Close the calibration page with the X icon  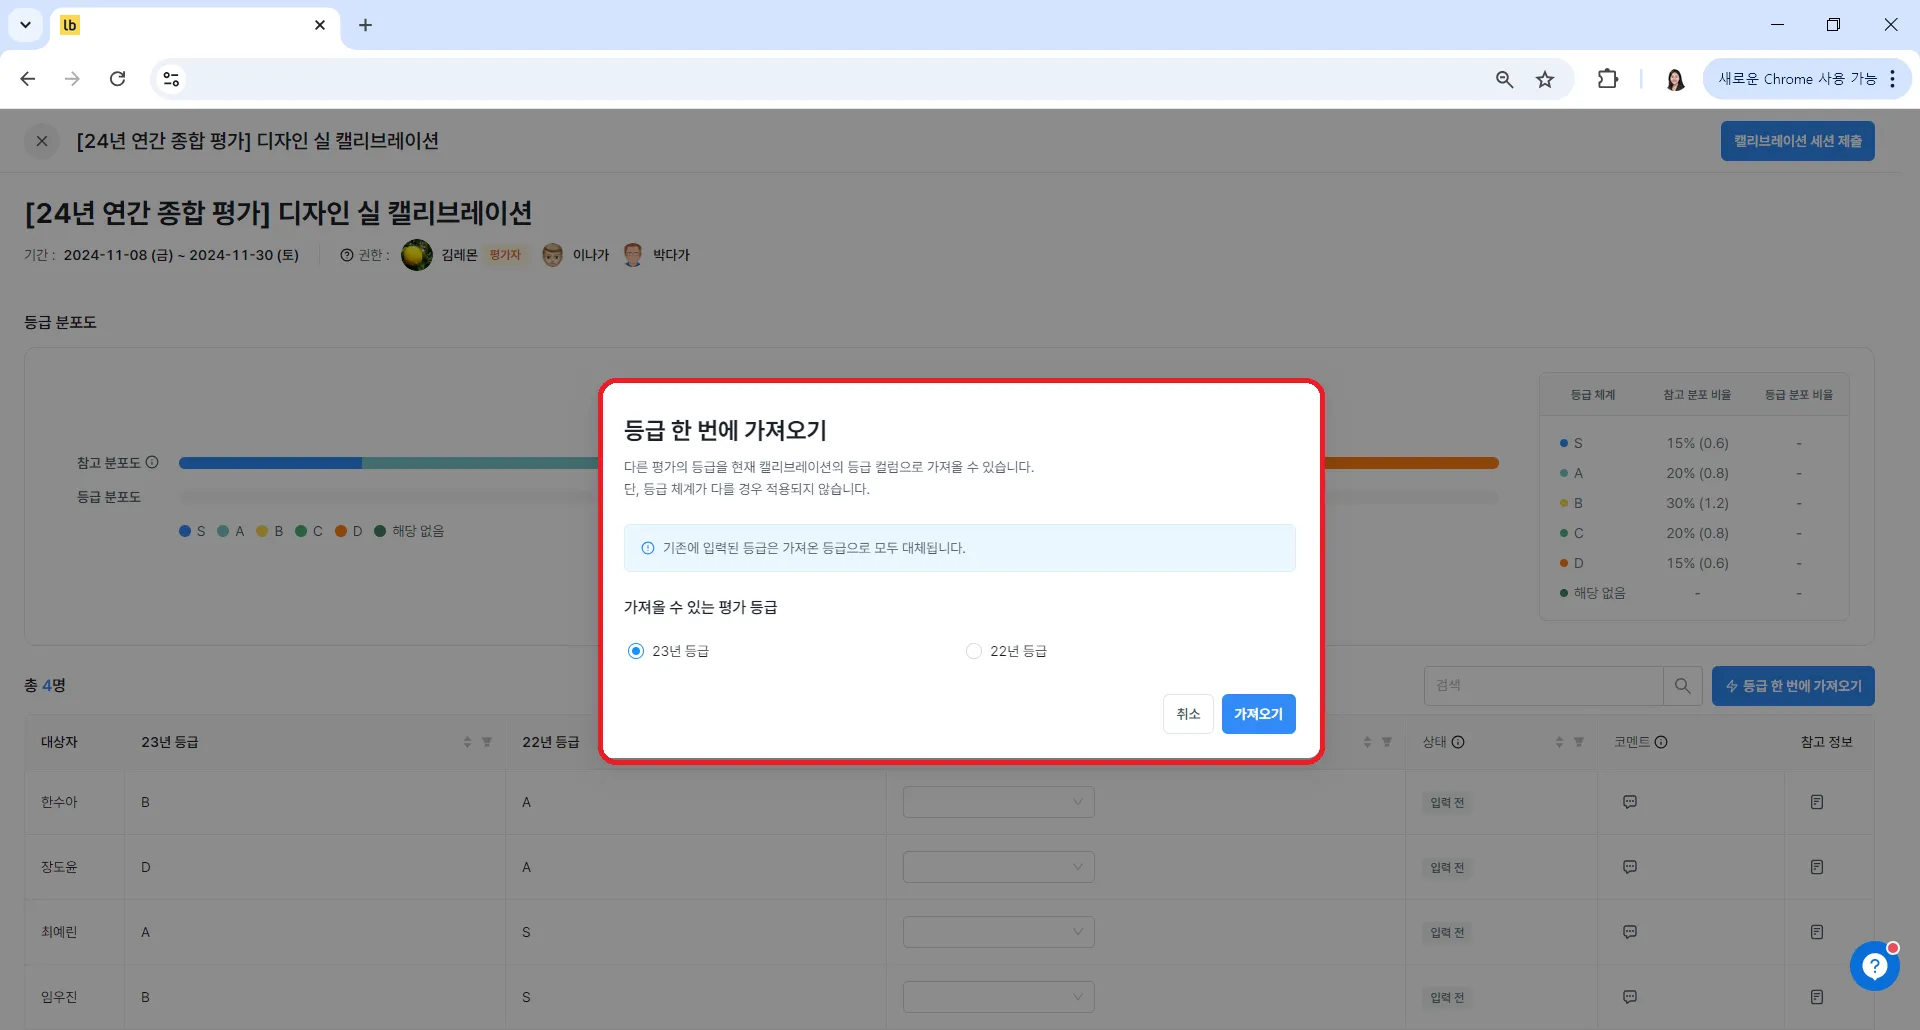click(42, 141)
